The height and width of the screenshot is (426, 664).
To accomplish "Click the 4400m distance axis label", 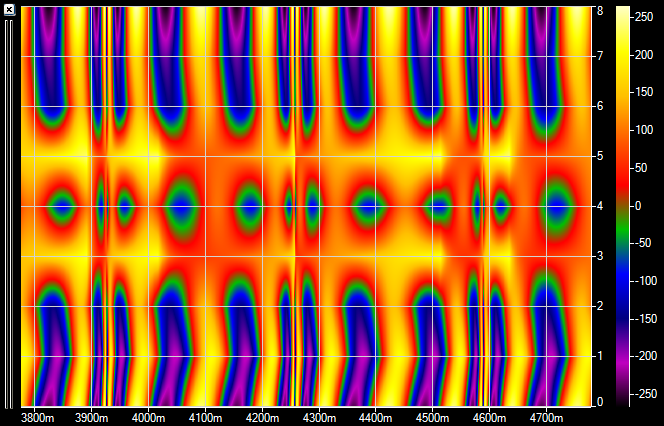I will (x=376, y=418).
